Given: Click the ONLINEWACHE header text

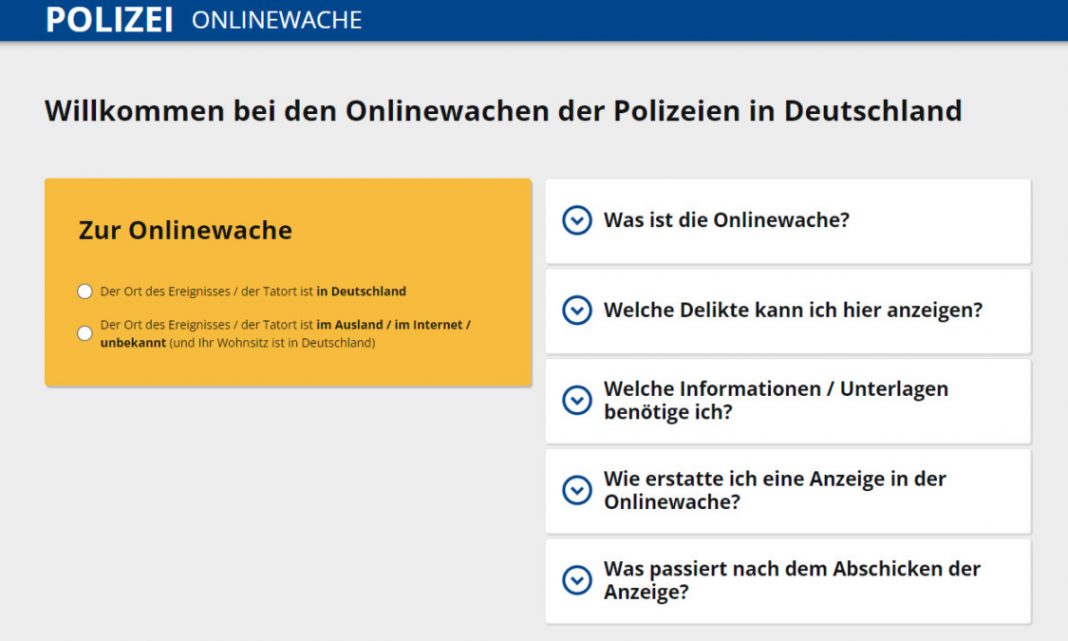Looking at the screenshot, I should coord(276,20).
